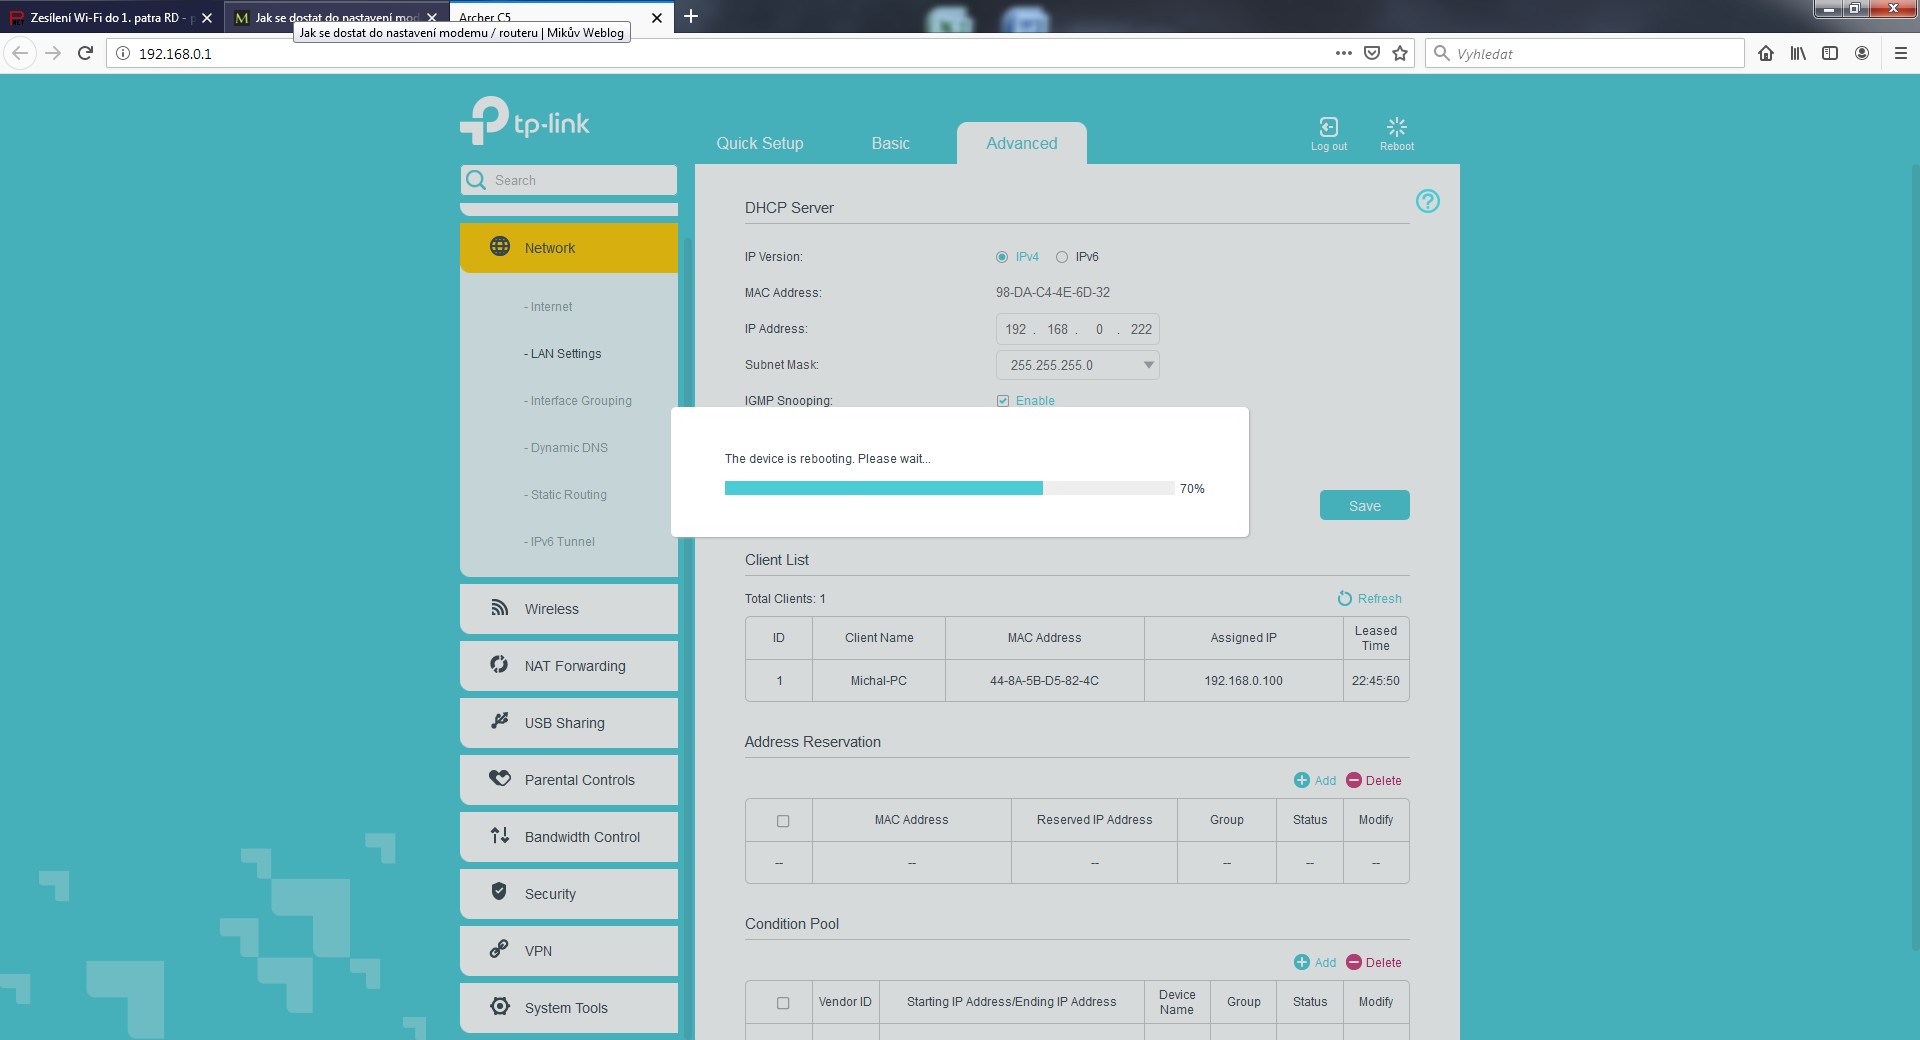Image resolution: width=1920 pixels, height=1040 pixels.
Task: Open the Interface Grouping submenu item
Action: click(578, 401)
